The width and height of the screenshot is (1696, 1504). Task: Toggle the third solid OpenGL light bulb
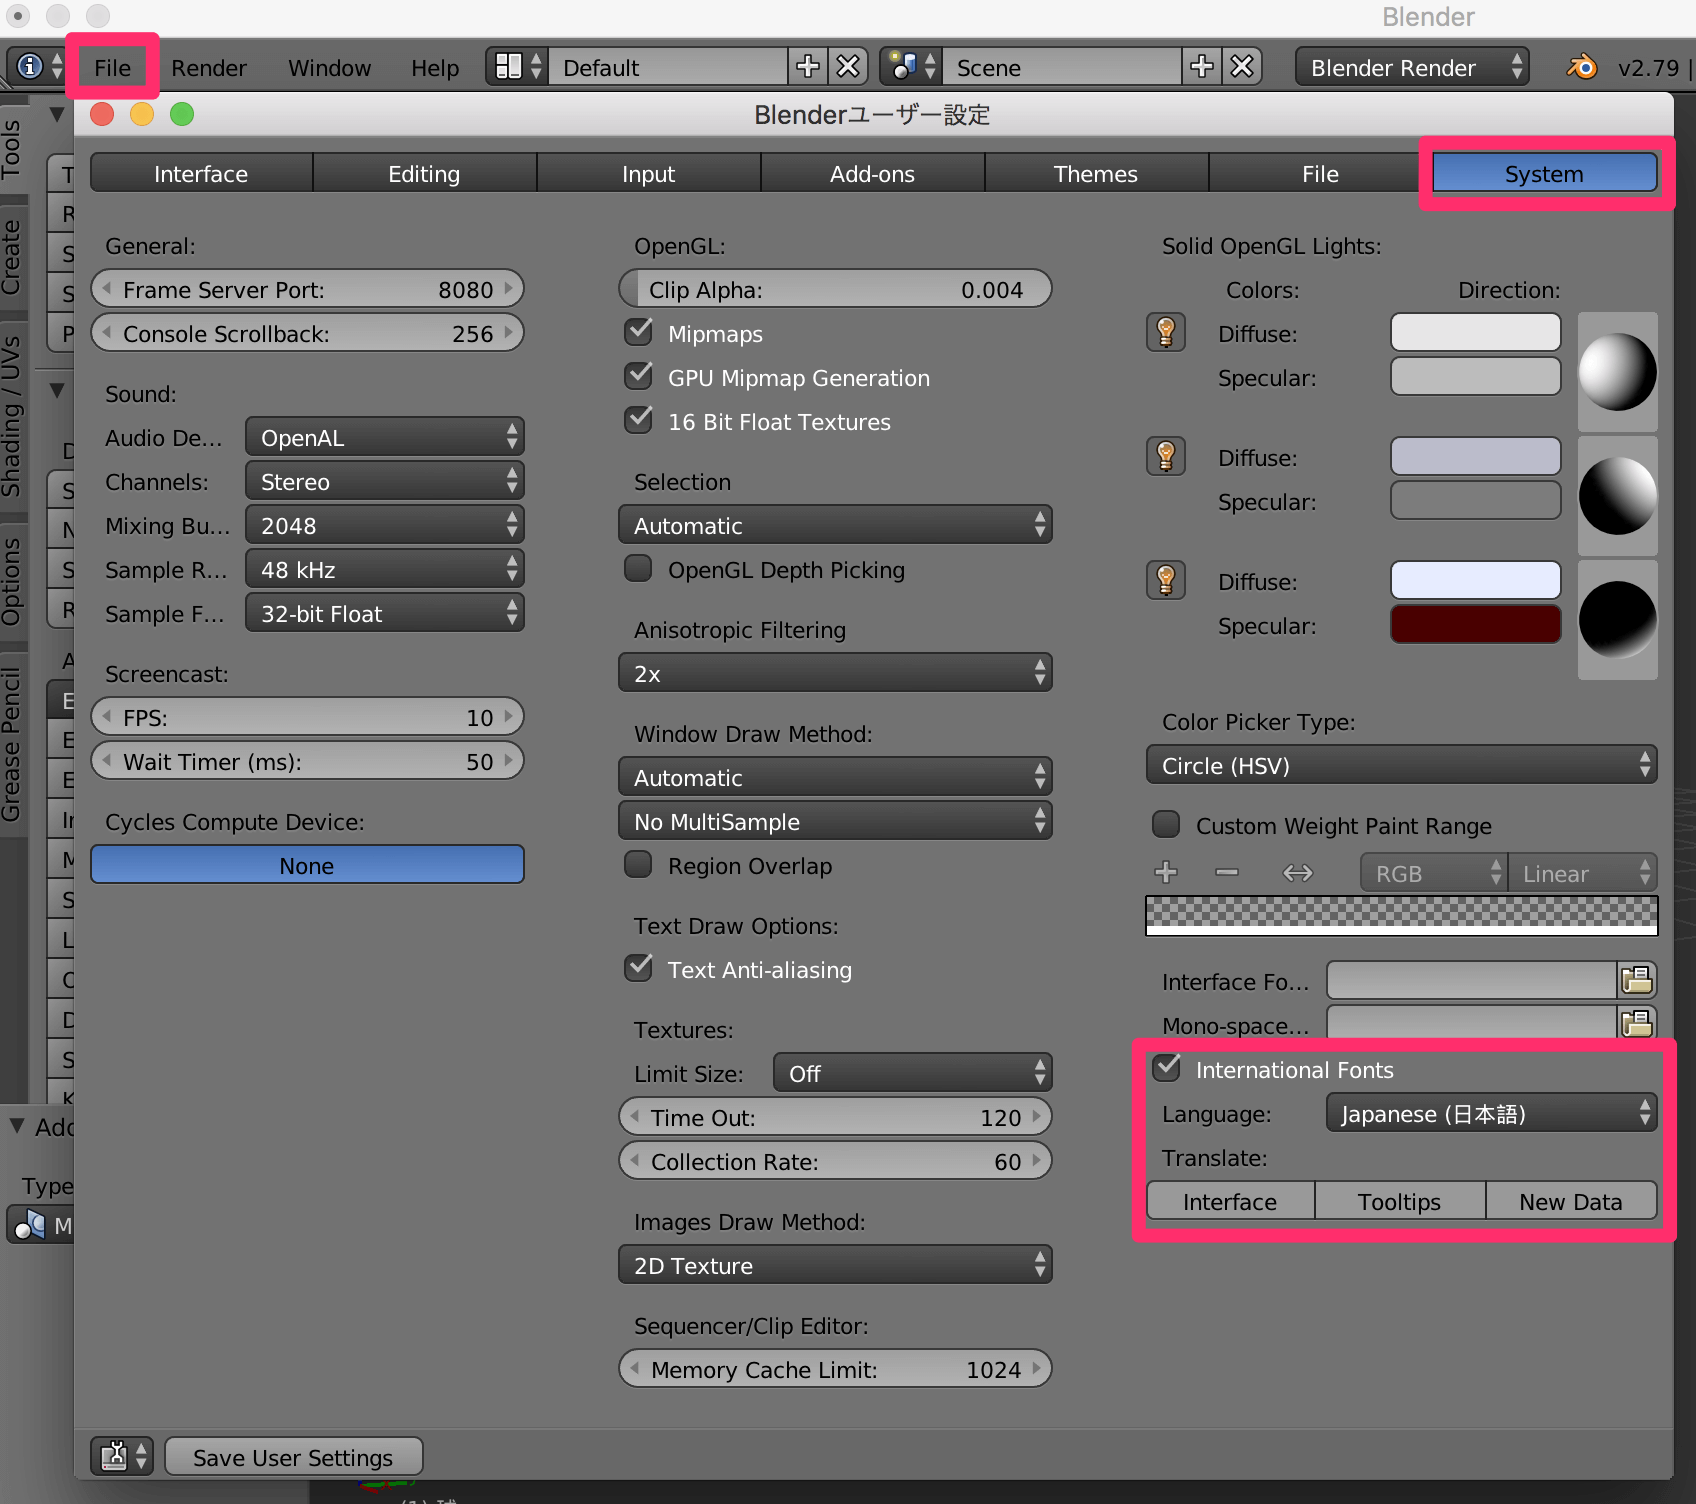(x=1166, y=580)
